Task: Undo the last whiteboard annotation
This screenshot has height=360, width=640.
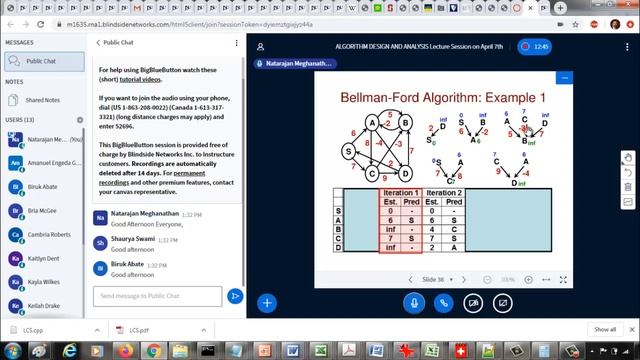Action: tap(628, 173)
